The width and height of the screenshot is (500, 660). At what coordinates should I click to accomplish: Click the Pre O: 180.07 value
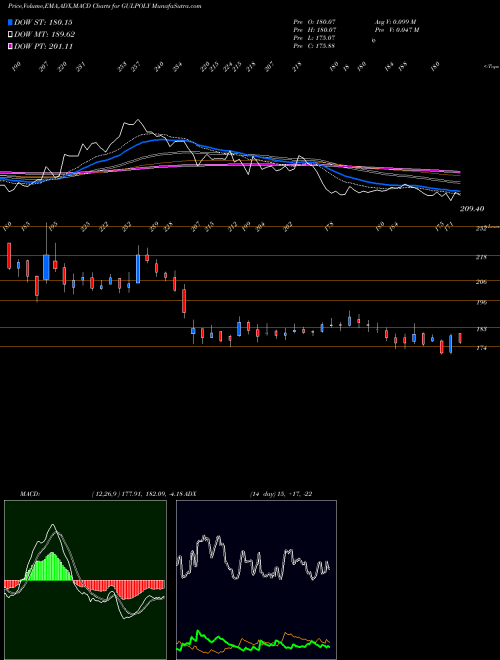point(314,22)
